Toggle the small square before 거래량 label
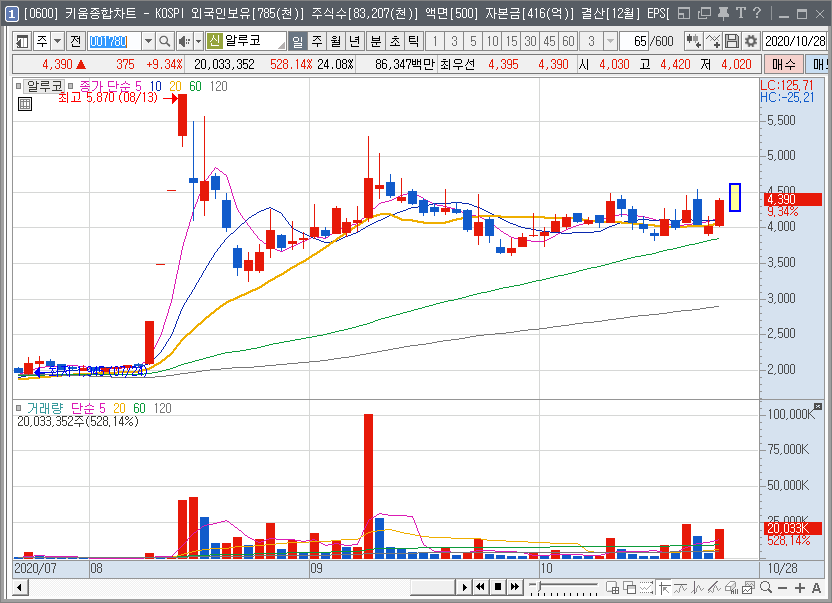This screenshot has width=832, height=603. (19, 408)
